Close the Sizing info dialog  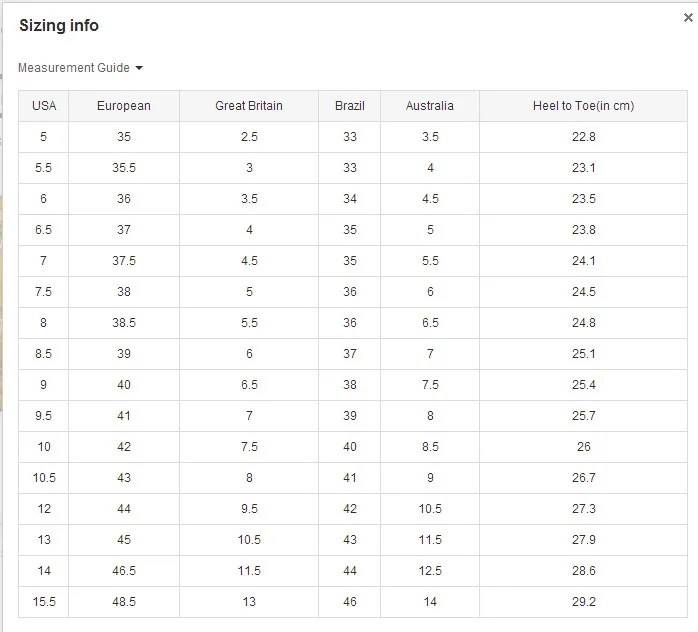[x=687, y=18]
